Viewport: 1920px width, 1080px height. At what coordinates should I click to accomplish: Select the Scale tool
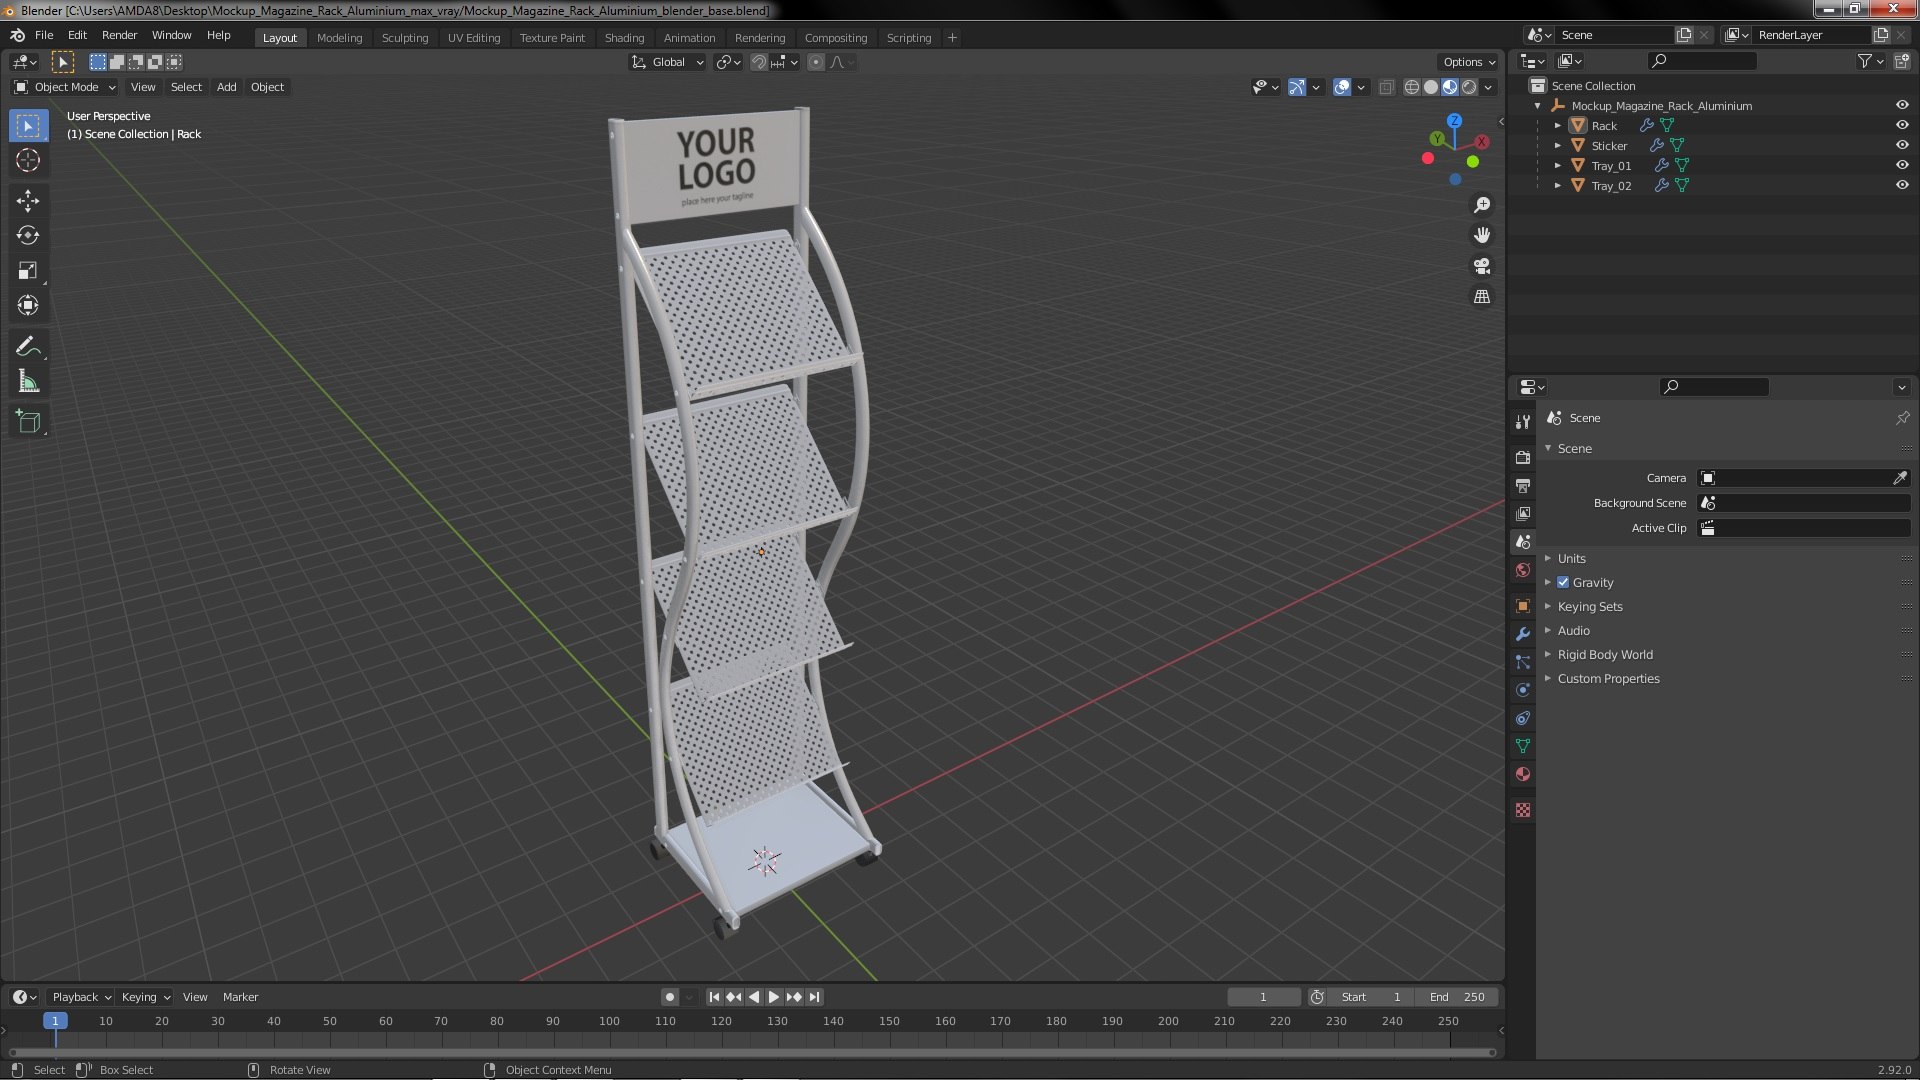pyautogui.click(x=28, y=271)
